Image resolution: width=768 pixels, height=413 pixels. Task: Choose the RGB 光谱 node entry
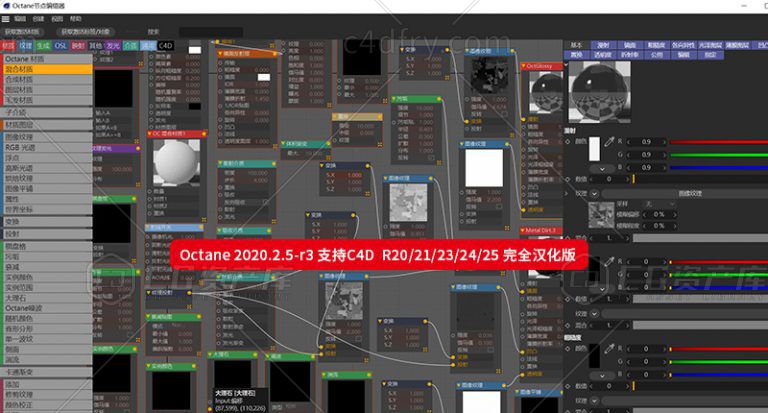click(47, 147)
